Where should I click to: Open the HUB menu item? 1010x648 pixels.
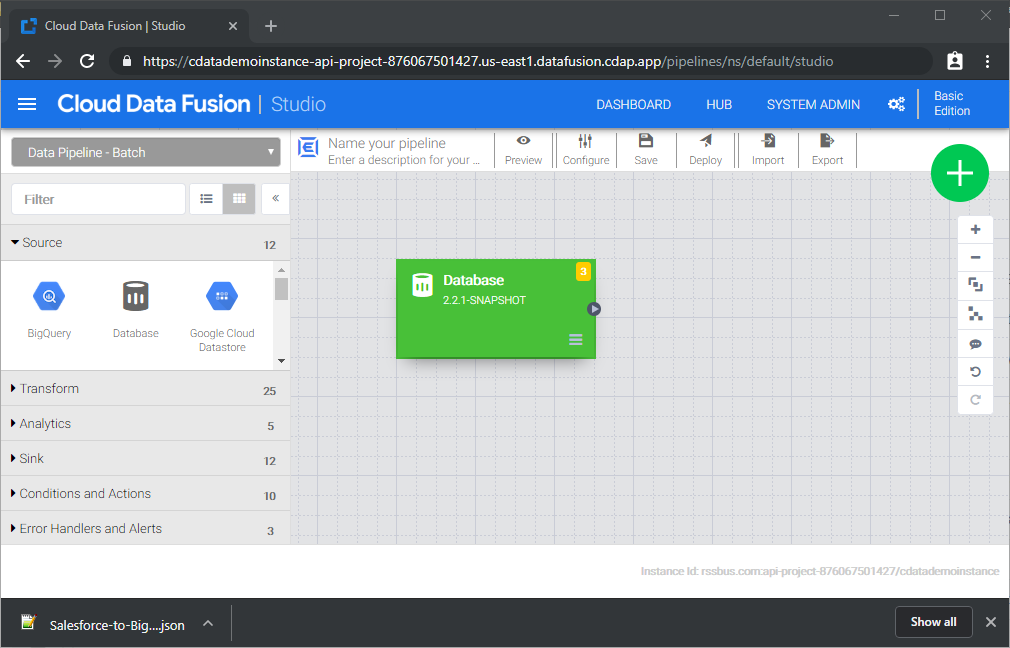718,105
